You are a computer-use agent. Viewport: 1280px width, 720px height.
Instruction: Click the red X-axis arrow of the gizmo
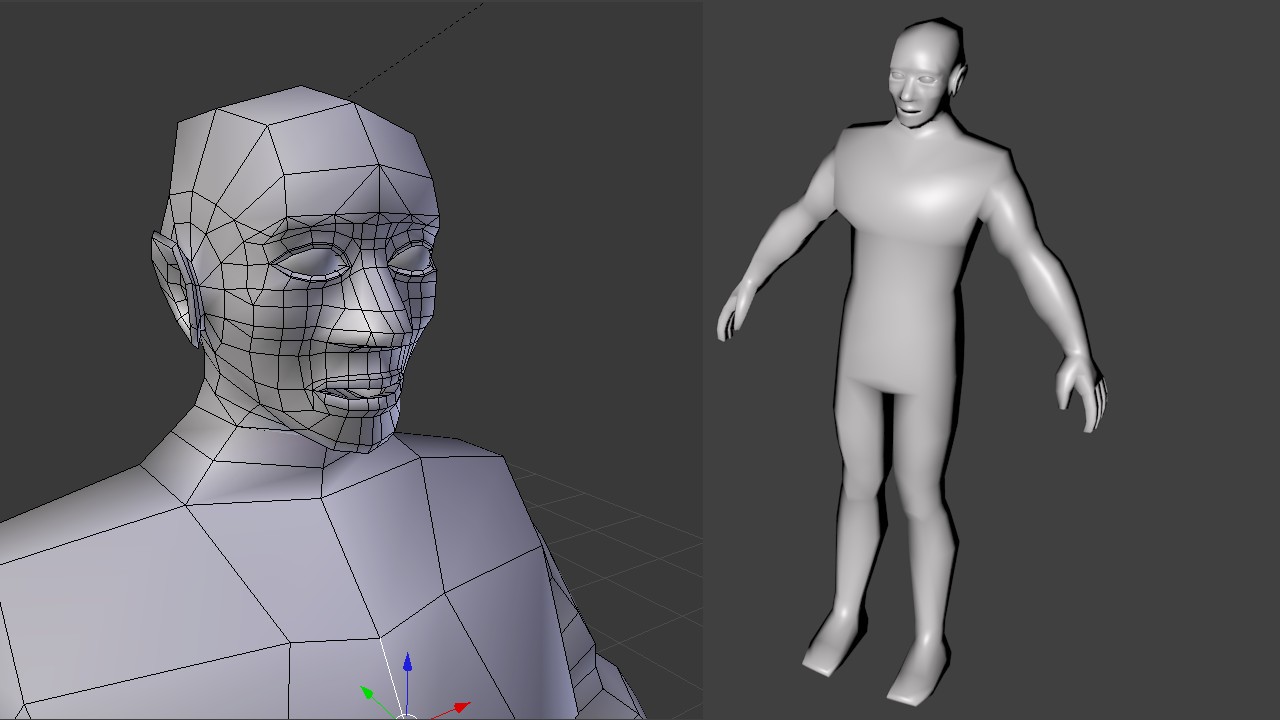(460, 706)
